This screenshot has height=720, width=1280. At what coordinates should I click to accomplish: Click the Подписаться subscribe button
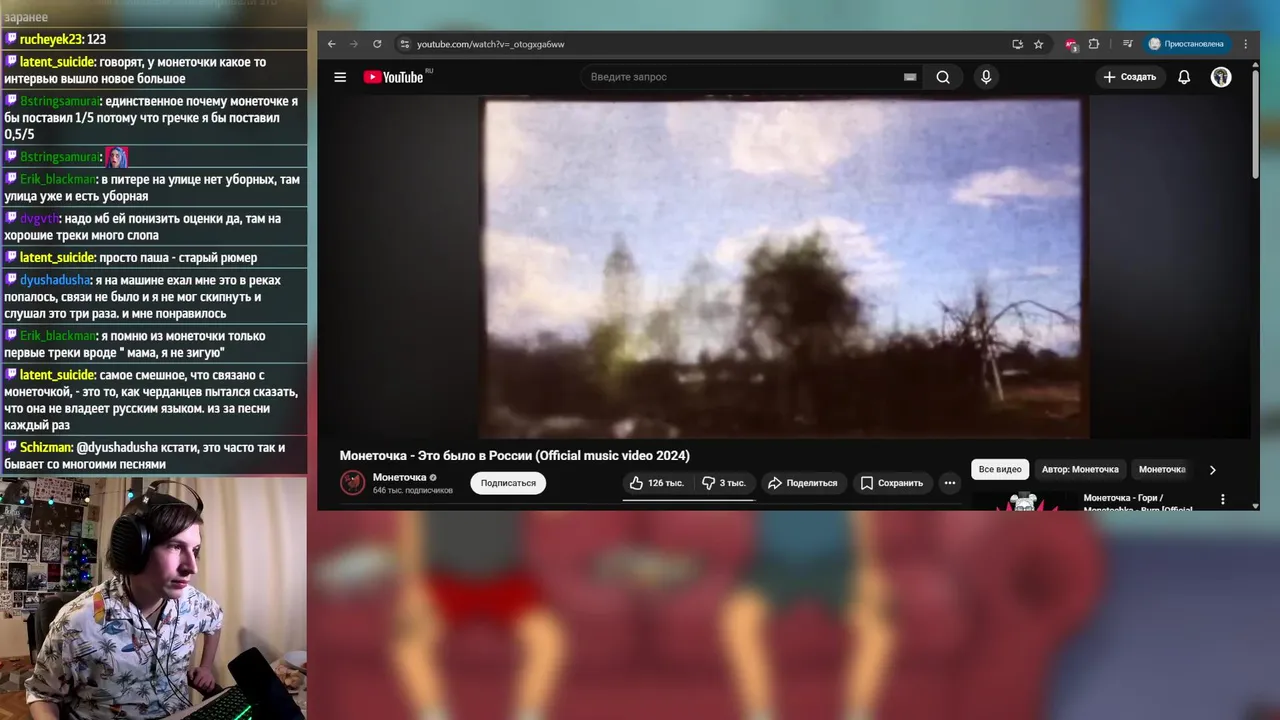(508, 483)
